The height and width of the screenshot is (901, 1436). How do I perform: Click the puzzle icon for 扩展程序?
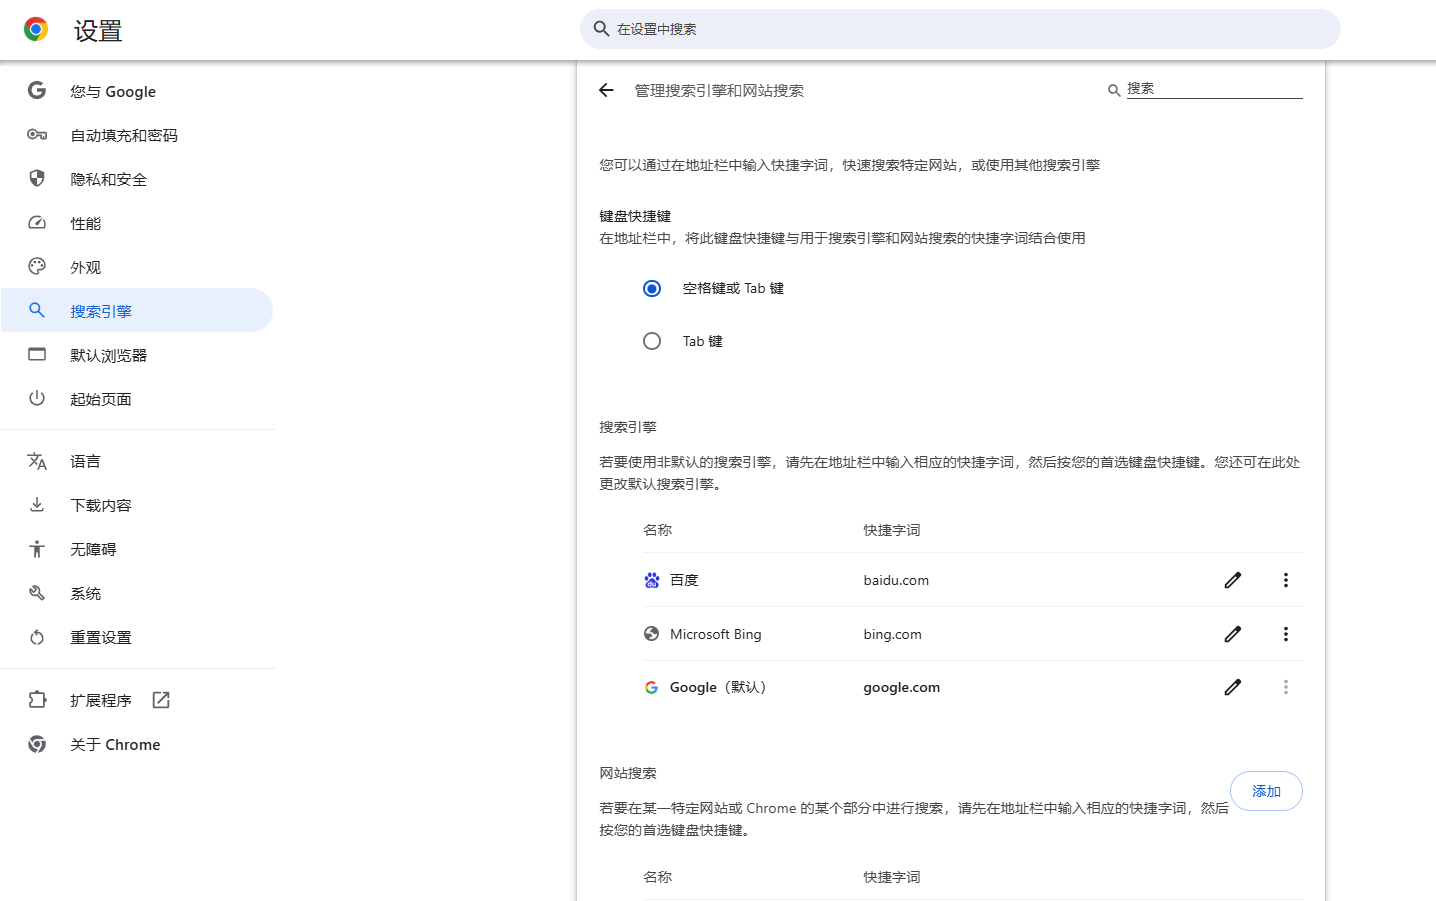click(x=37, y=700)
